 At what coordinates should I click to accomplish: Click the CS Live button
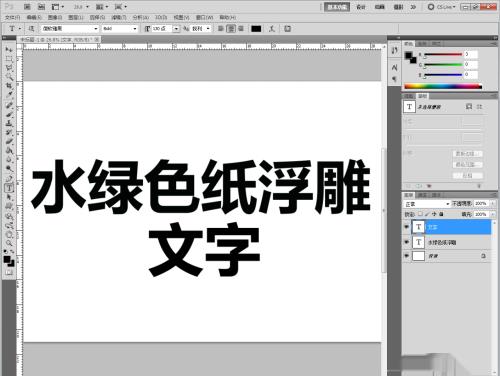click(x=442, y=7)
